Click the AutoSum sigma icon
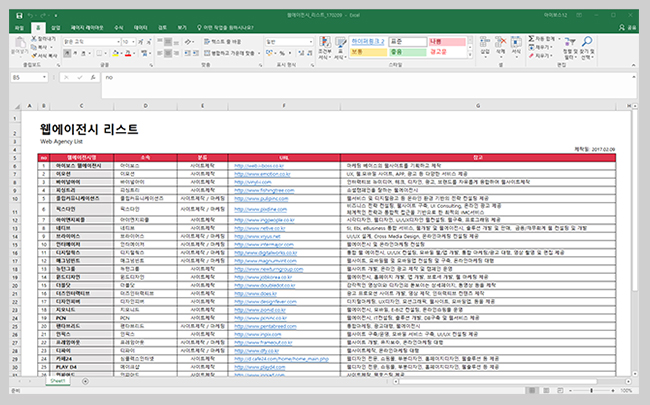Screen dimensions: 650x405 pyautogui.click(x=531, y=39)
